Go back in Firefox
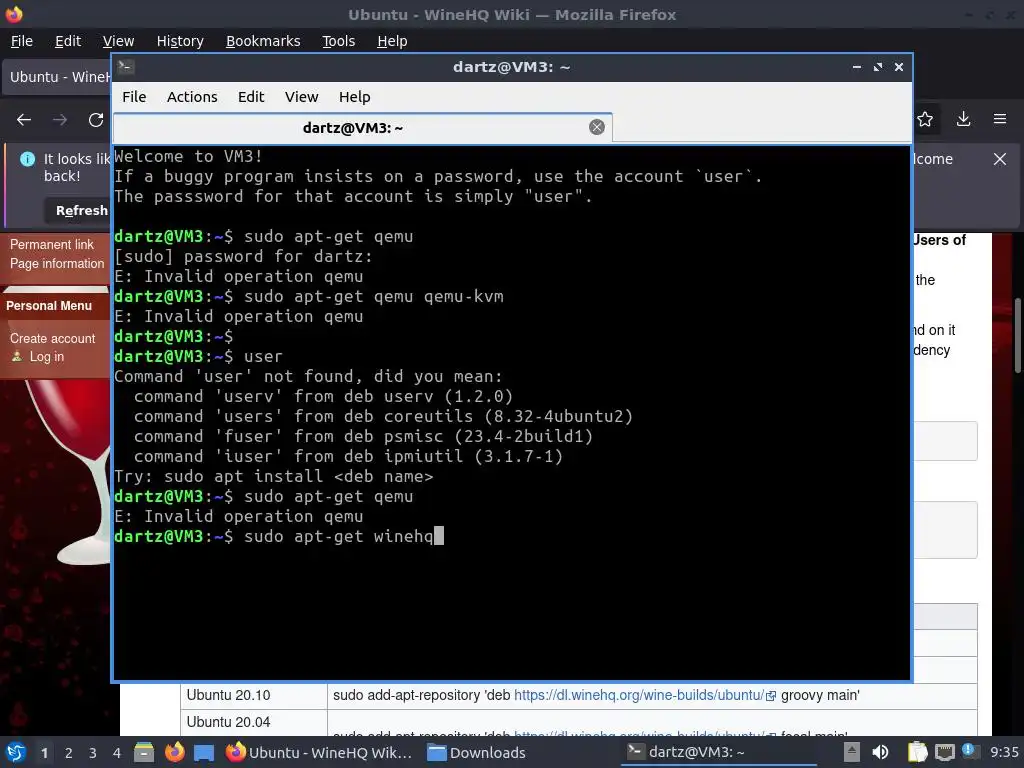The image size is (1024, 768). (x=24, y=120)
